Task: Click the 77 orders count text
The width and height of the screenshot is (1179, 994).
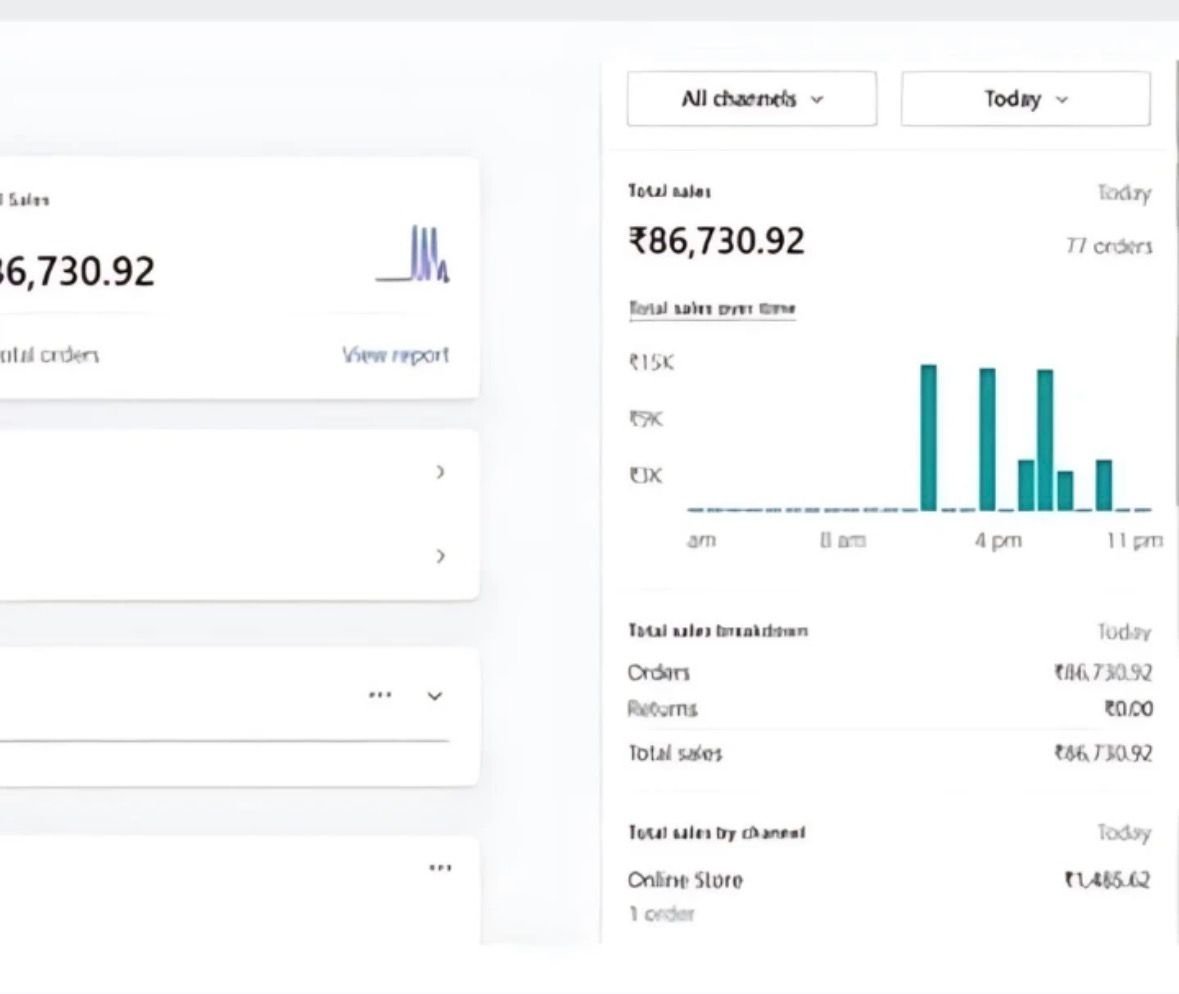Action: (x=1108, y=247)
